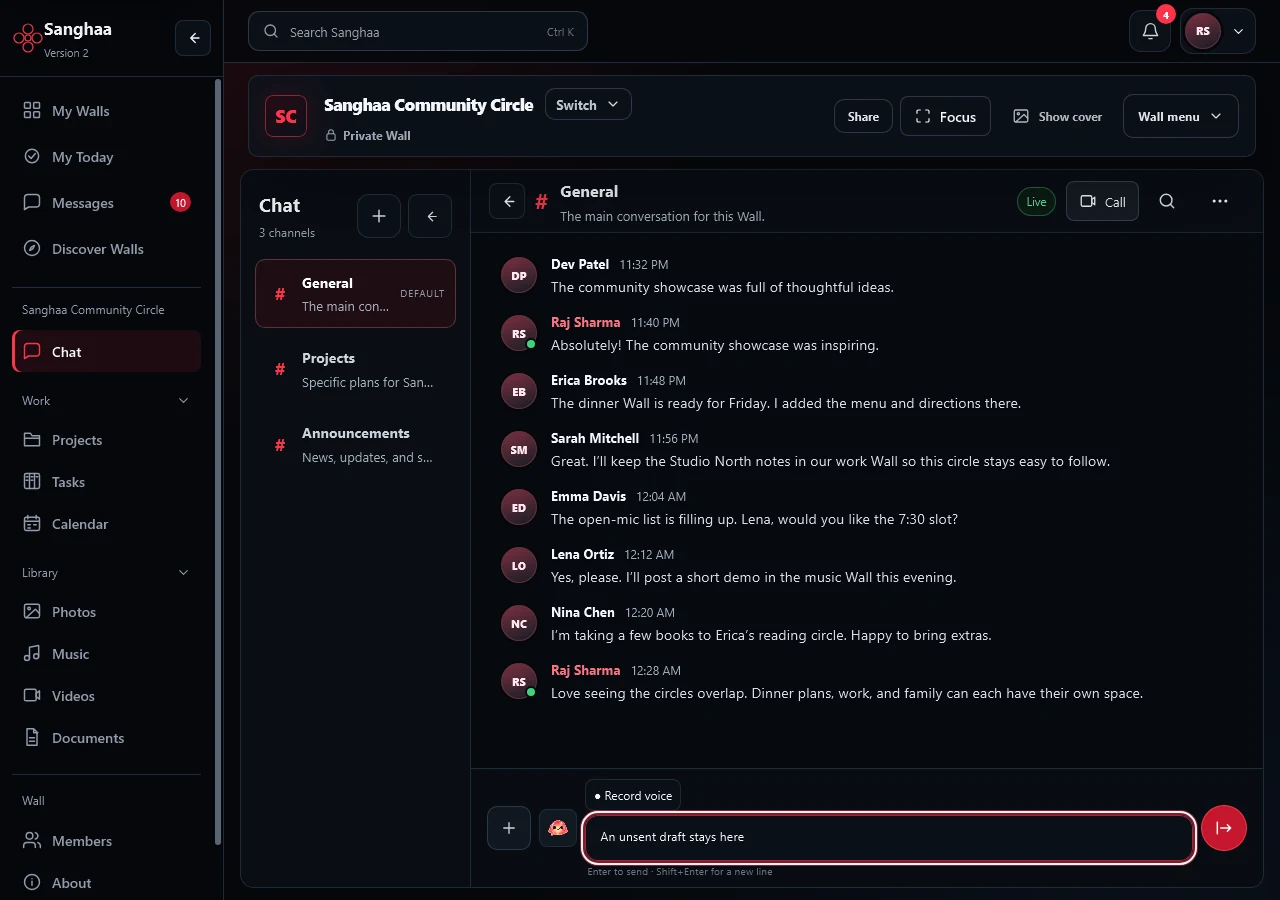Start a video Call
The height and width of the screenshot is (900, 1280).
click(x=1102, y=201)
